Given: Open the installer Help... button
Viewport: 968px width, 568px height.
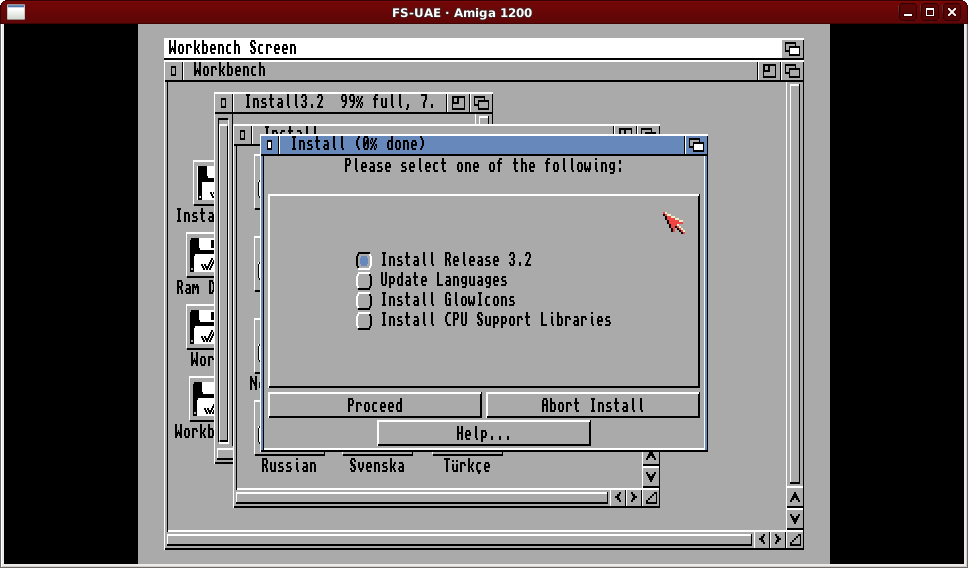Looking at the screenshot, I should click(x=483, y=433).
